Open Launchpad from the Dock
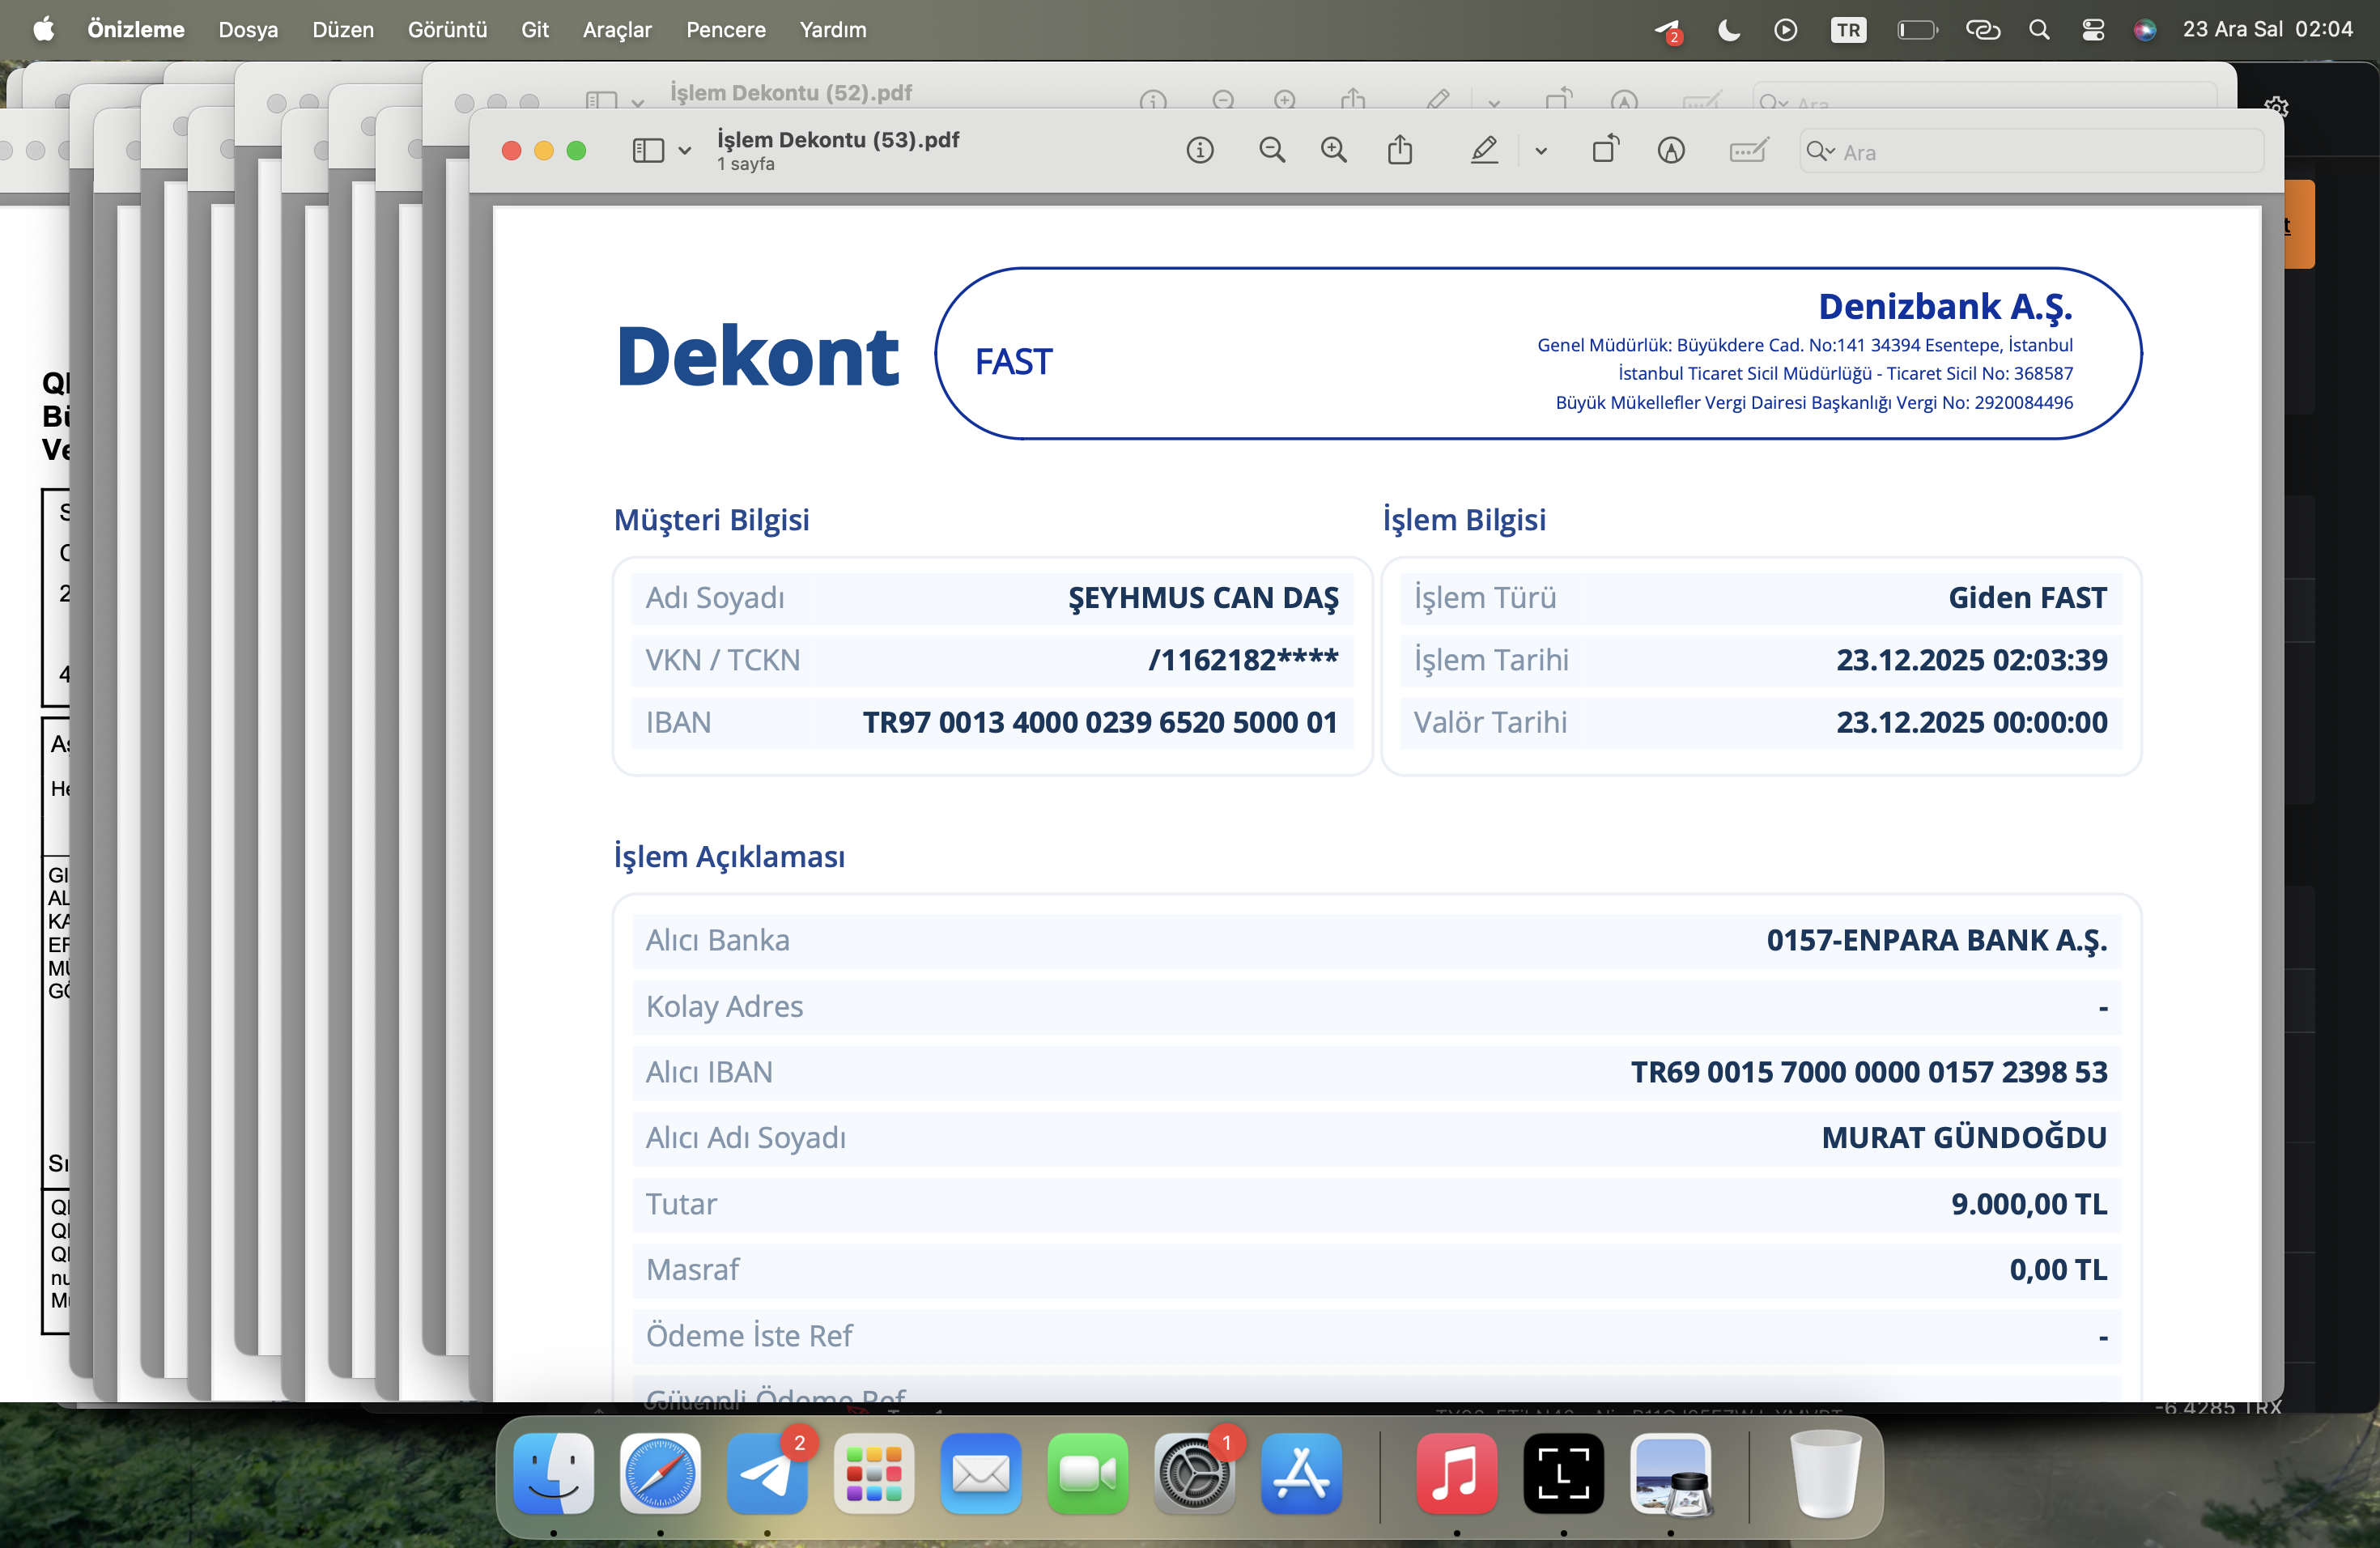This screenshot has width=2380, height=1548. pos(874,1473)
